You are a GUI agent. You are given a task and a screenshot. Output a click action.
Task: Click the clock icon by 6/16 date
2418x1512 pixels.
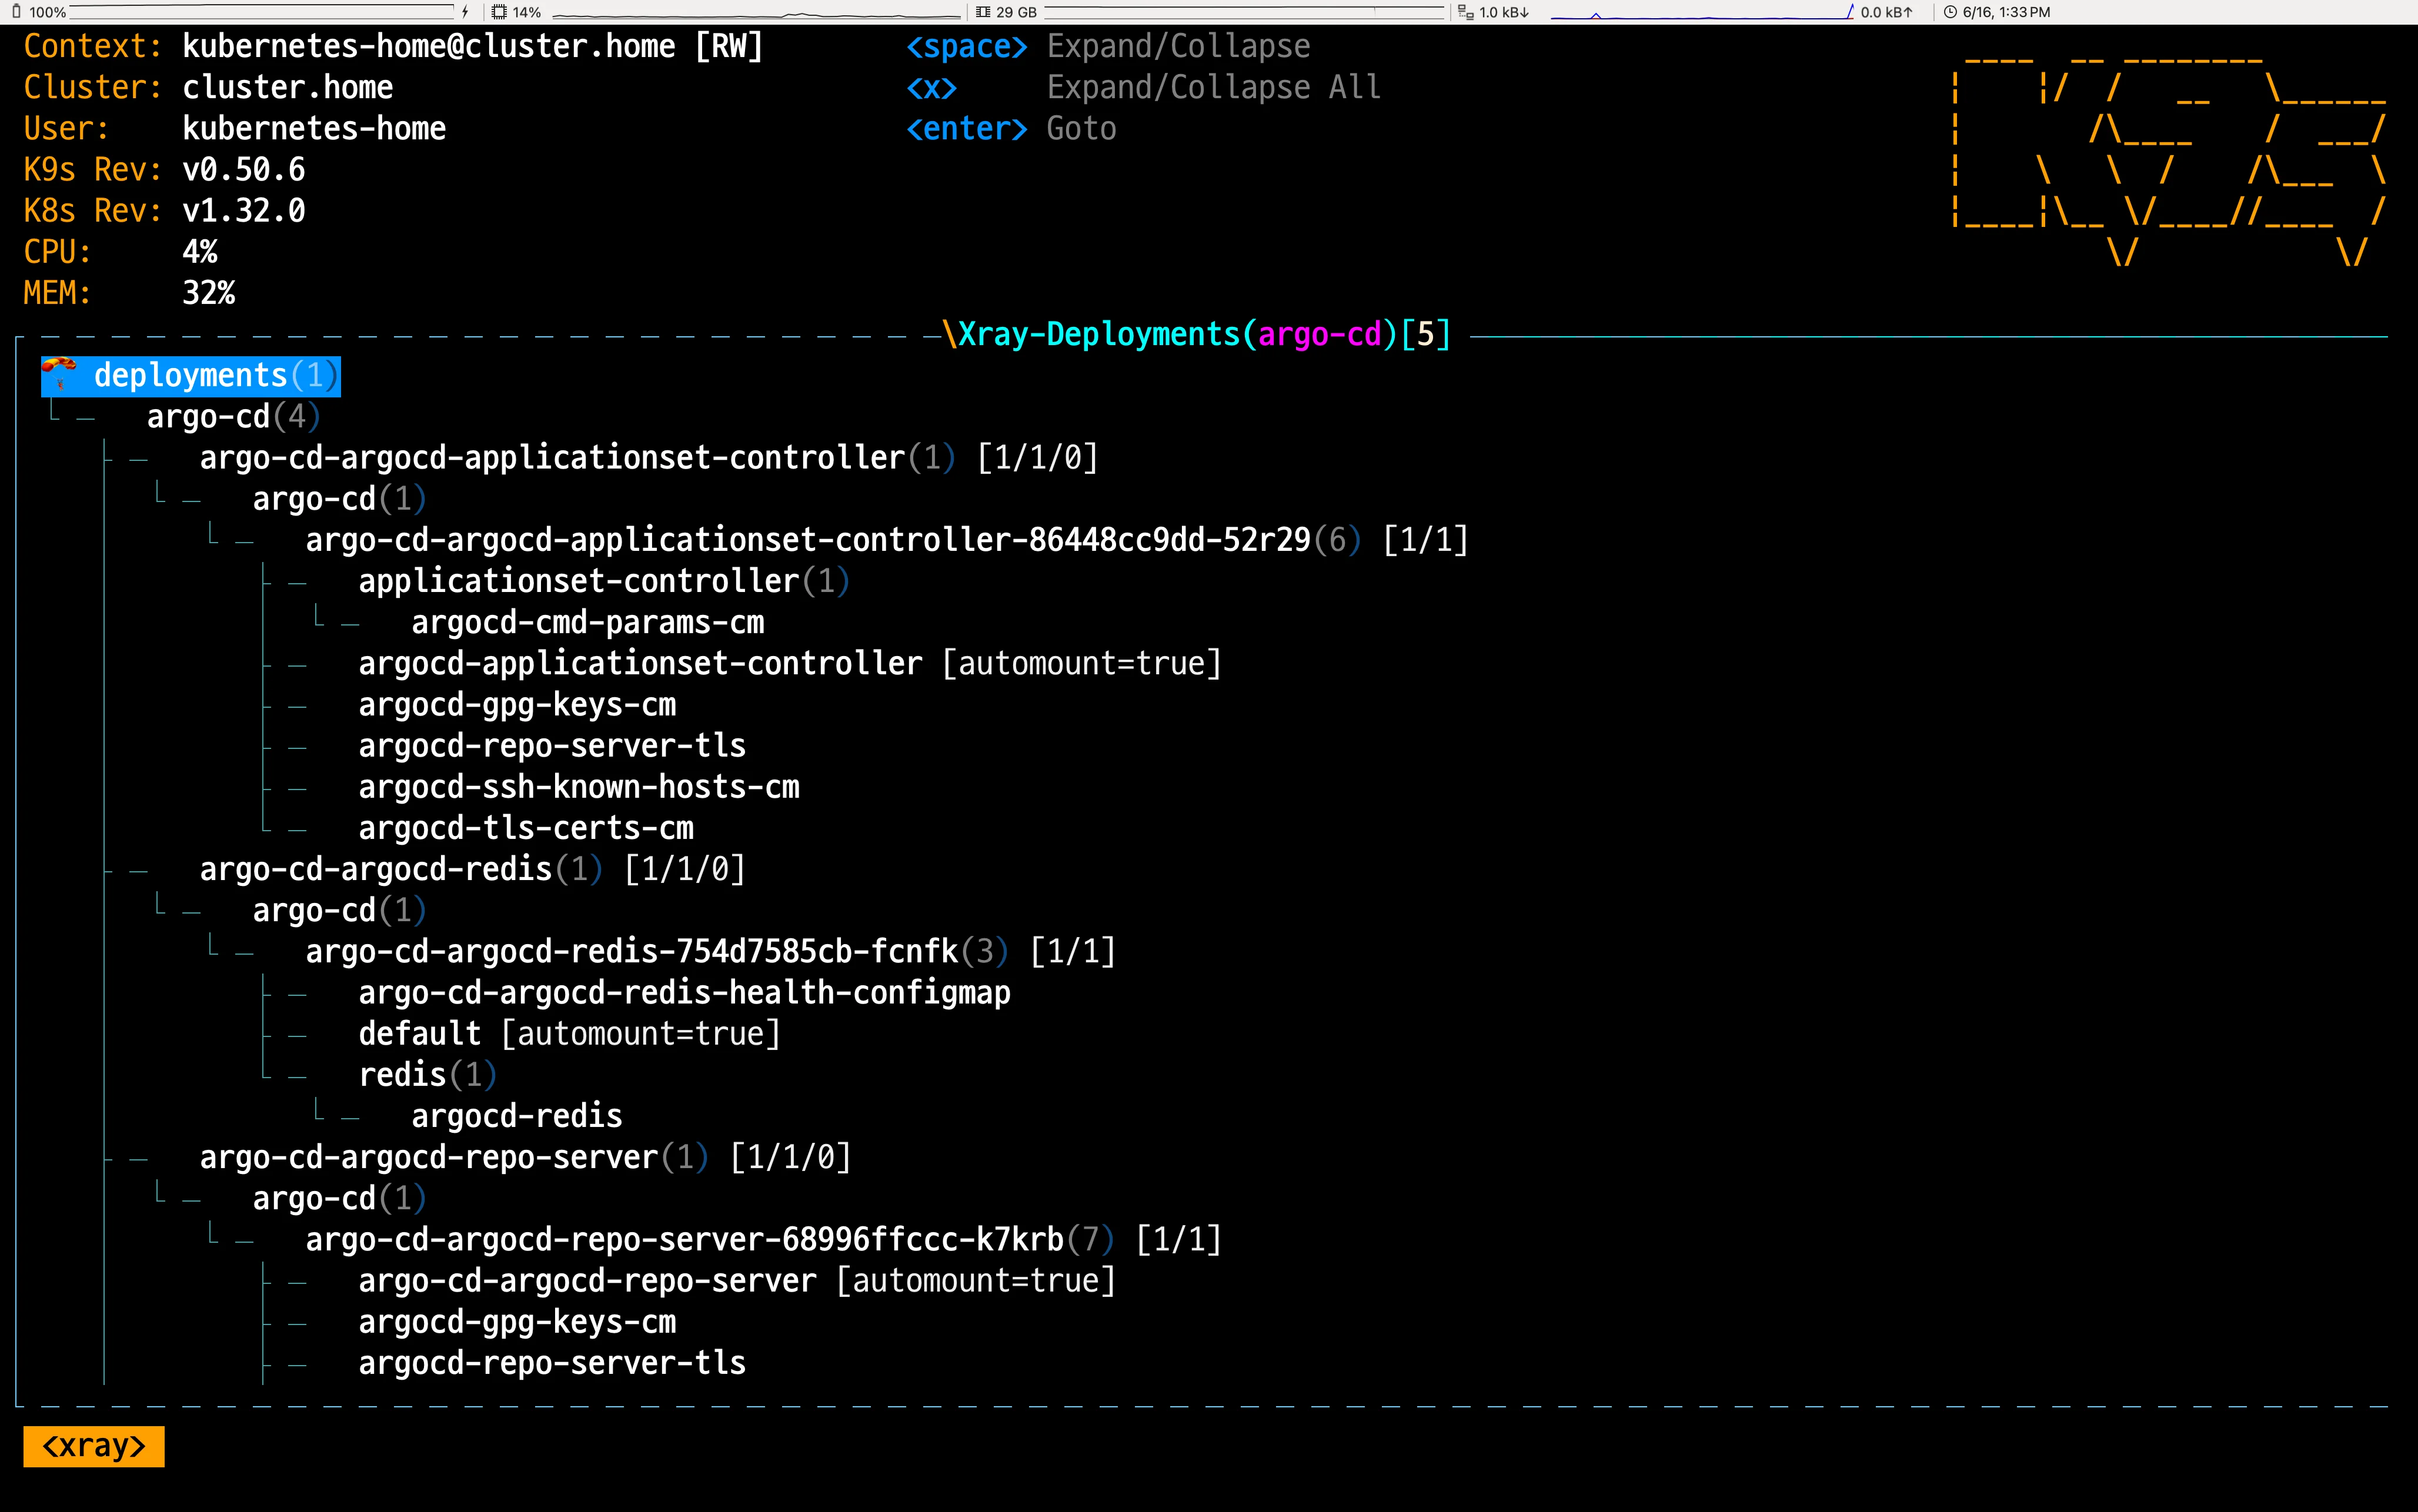[1949, 12]
